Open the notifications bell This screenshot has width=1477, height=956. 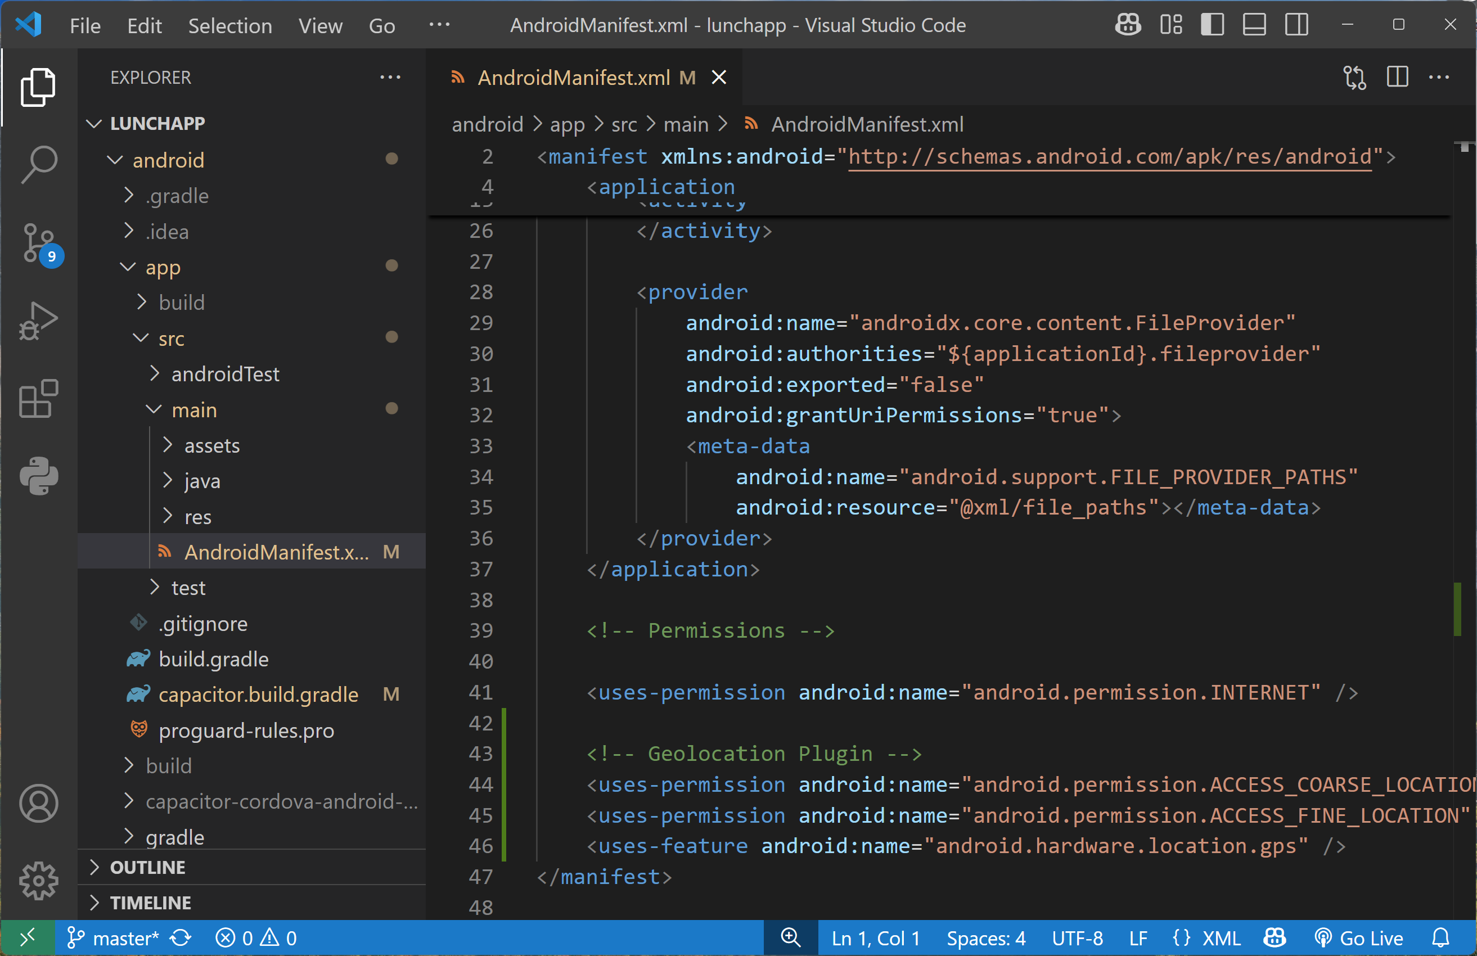(1440, 938)
